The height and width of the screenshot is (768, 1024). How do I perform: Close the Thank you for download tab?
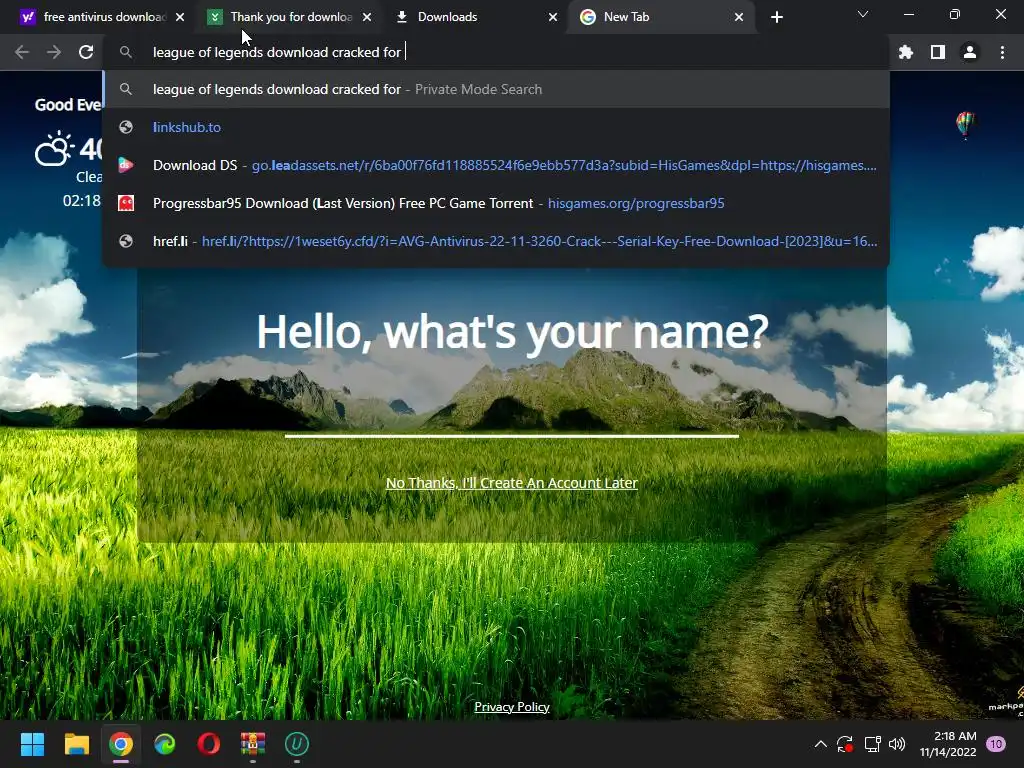pos(367,17)
